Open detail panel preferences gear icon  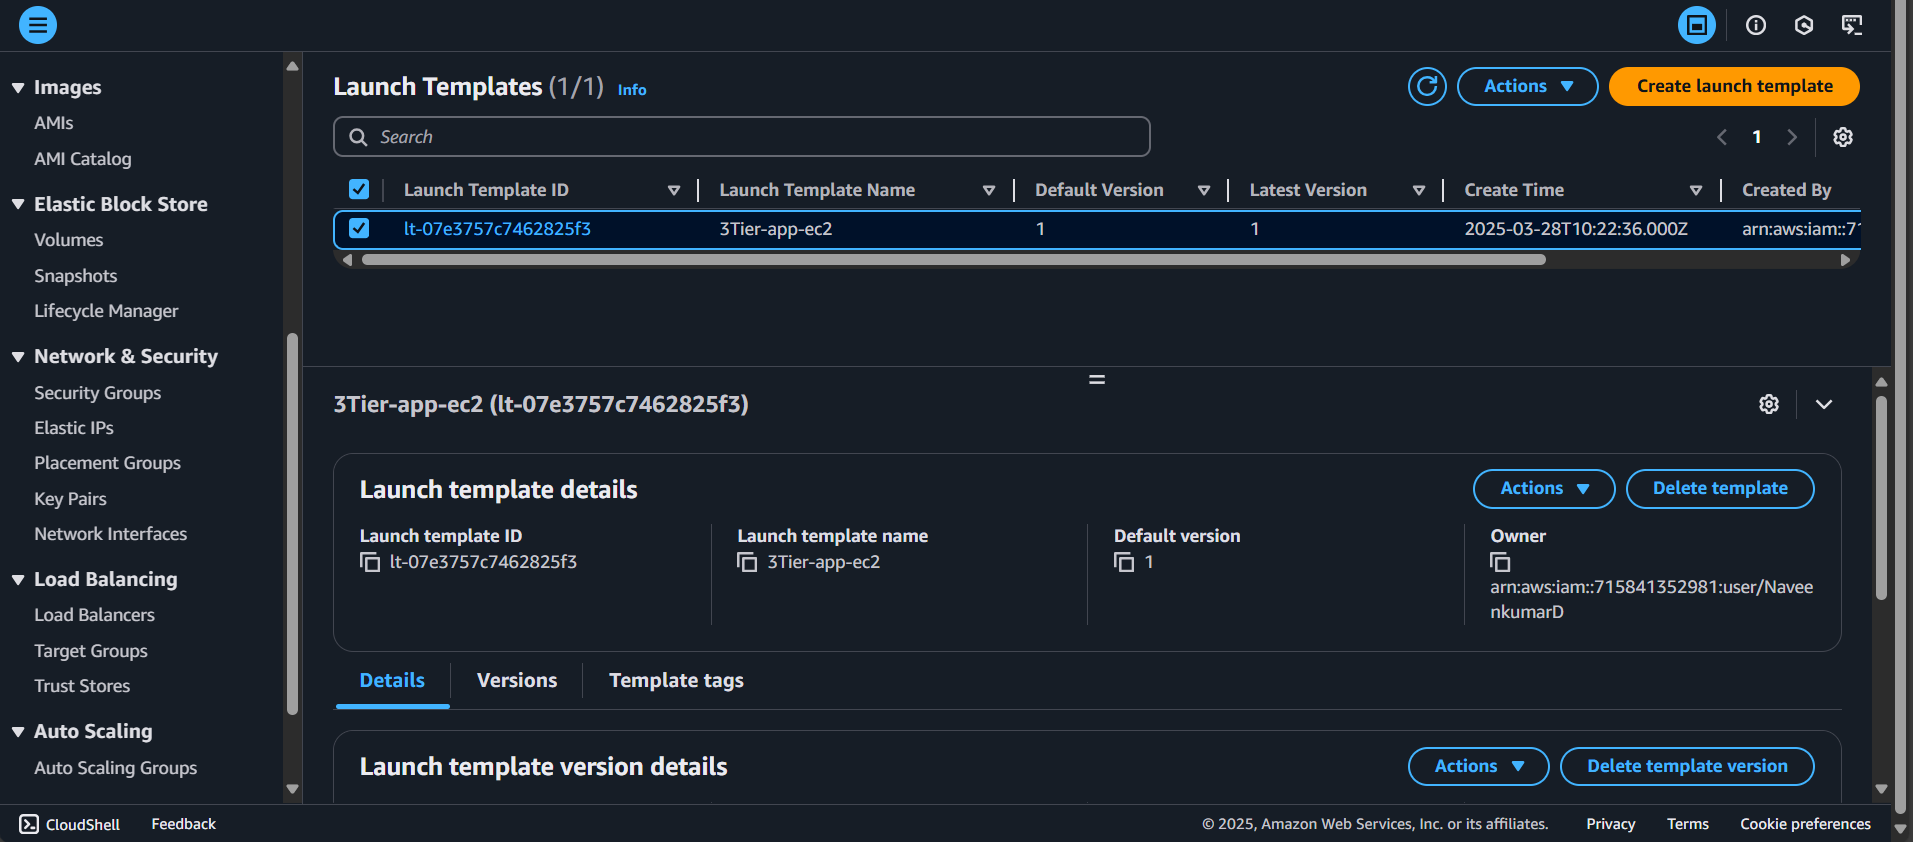click(x=1769, y=404)
